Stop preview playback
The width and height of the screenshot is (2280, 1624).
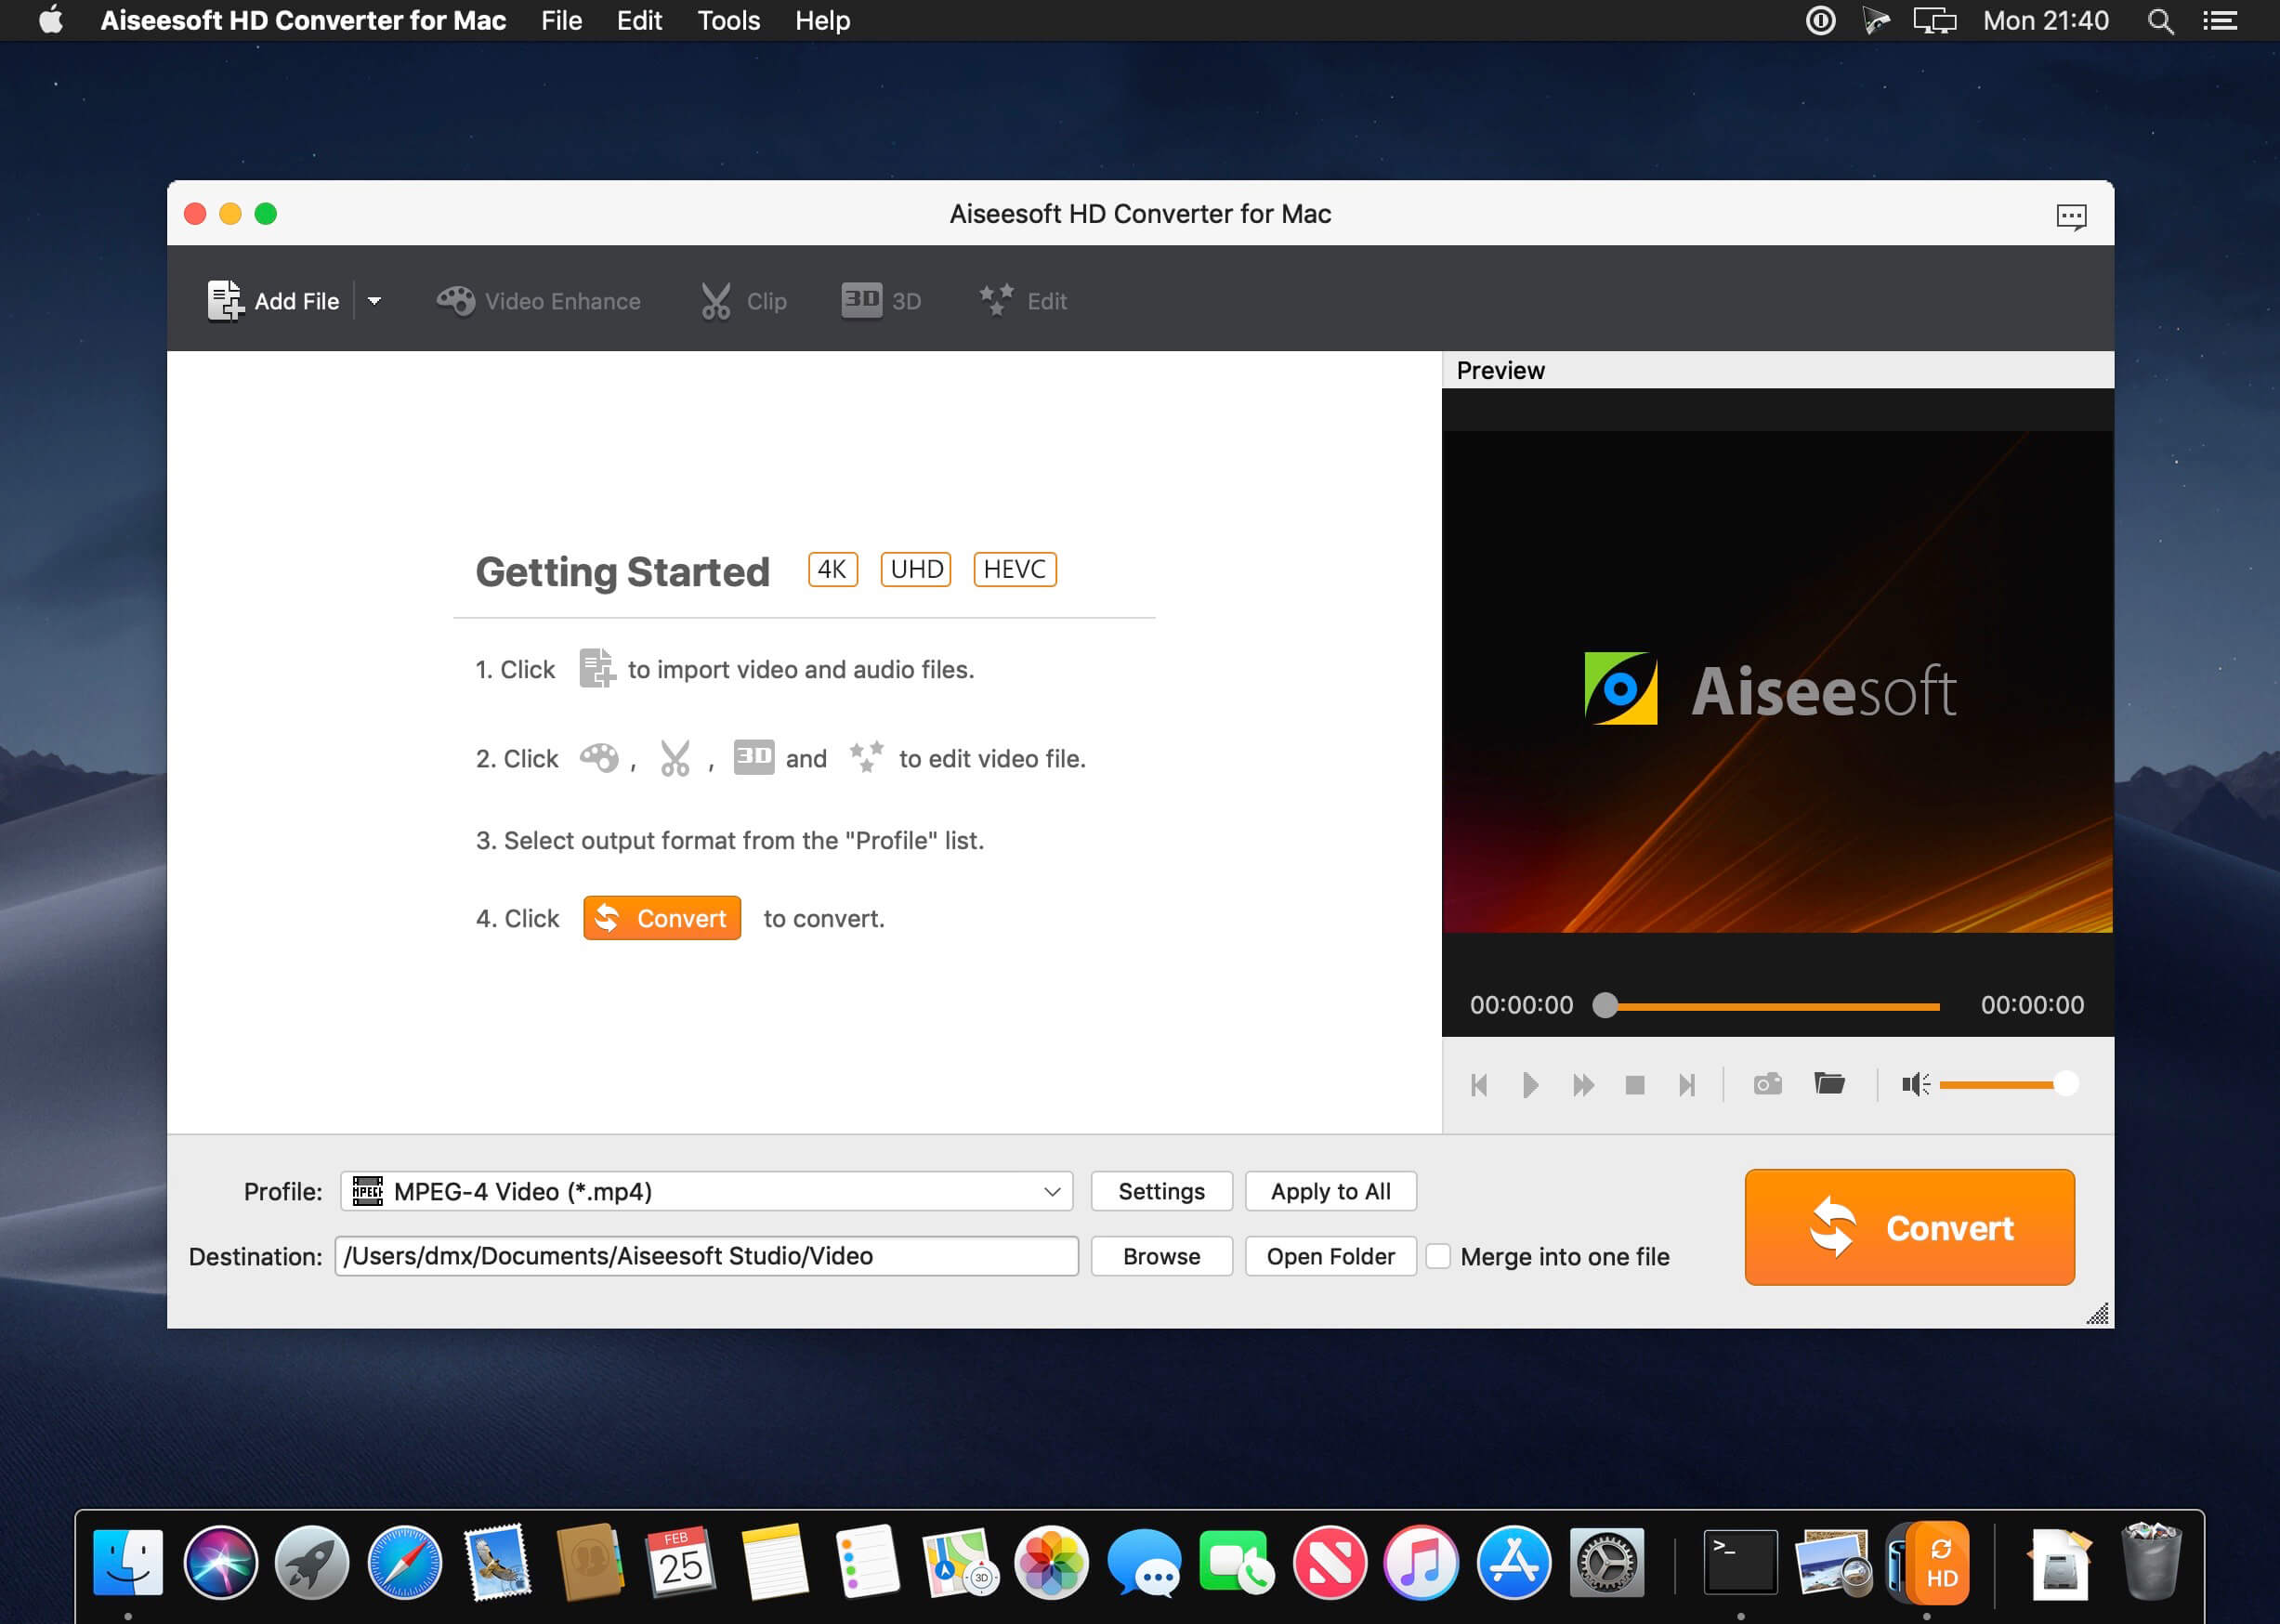click(x=1635, y=1085)
